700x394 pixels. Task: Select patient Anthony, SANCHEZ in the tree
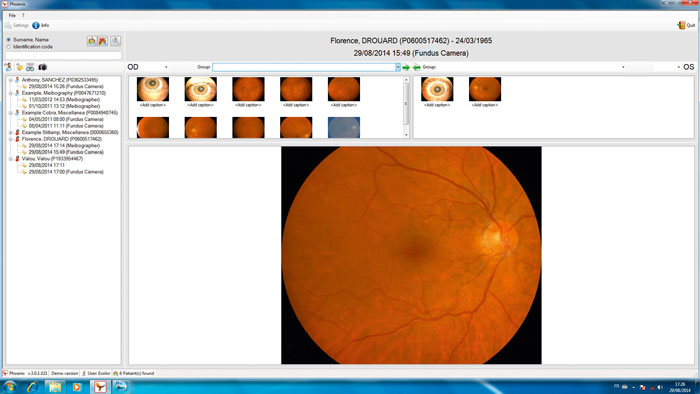coord(60,80)
